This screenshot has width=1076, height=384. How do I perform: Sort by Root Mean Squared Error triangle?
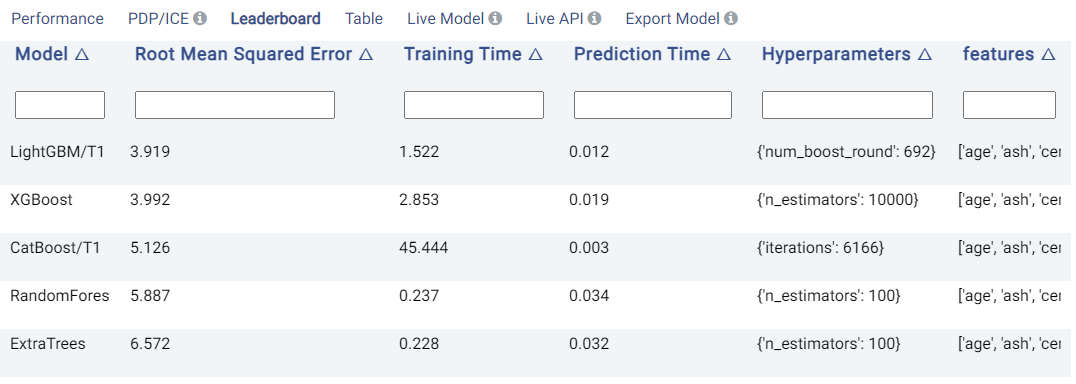[366, 55]
